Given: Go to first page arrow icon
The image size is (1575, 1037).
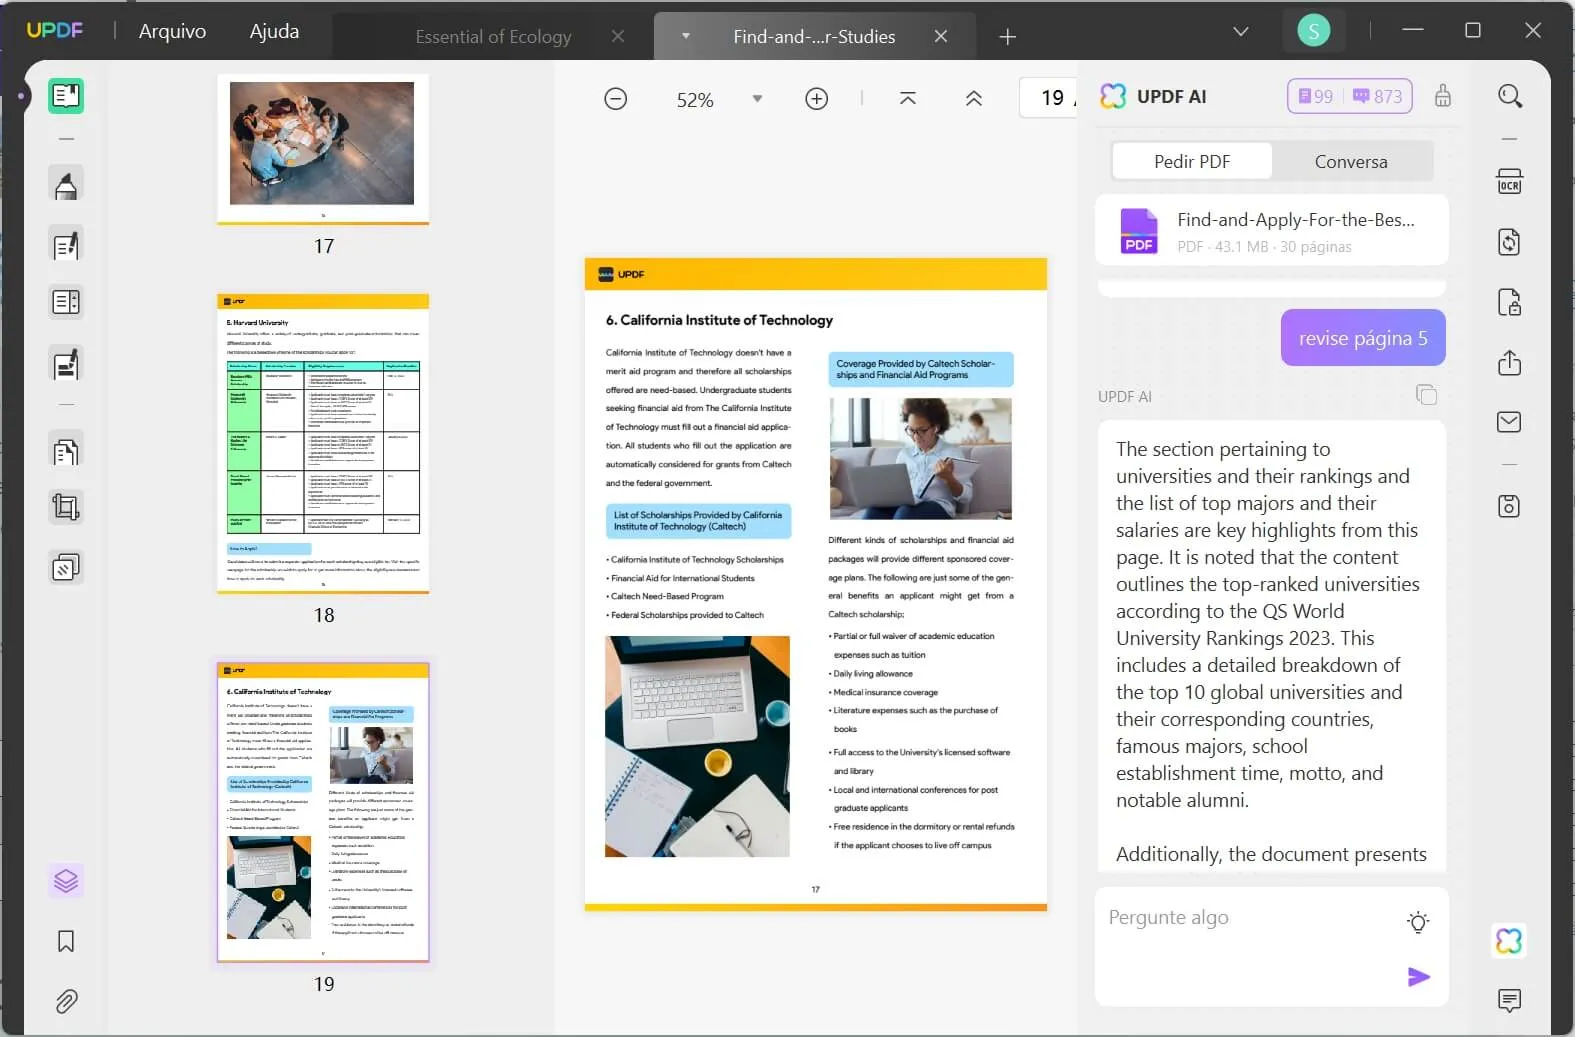Looking at the screenshot, I should click(x=908, y=98).
